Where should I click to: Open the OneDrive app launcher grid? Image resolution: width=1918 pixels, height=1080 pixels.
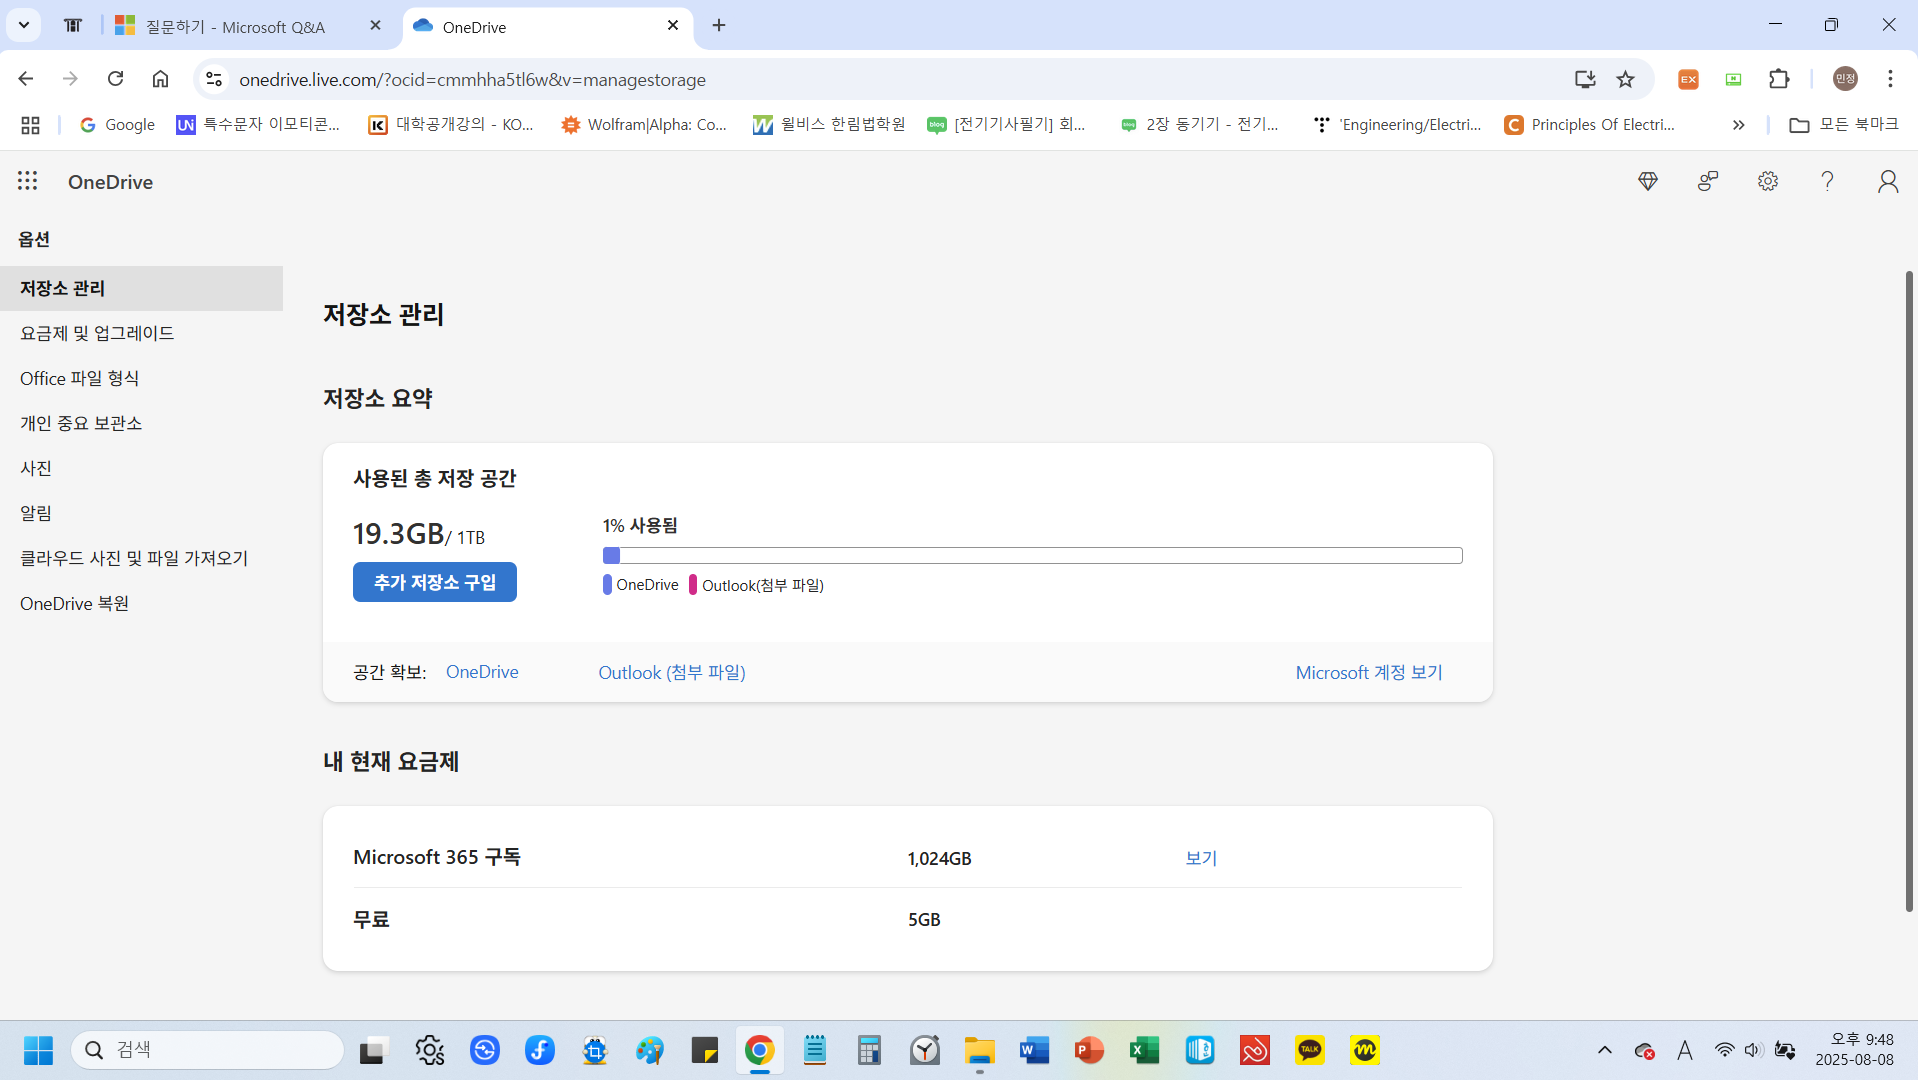click(28, 181)
